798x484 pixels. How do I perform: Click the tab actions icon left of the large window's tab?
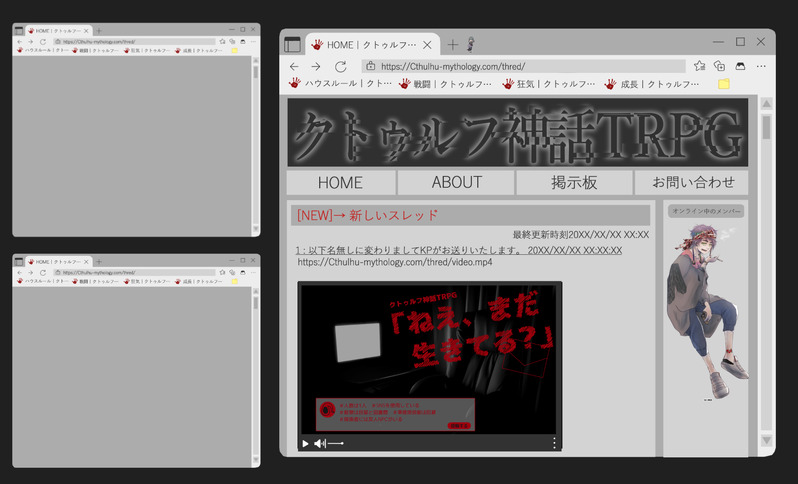[x=293, y=45]
